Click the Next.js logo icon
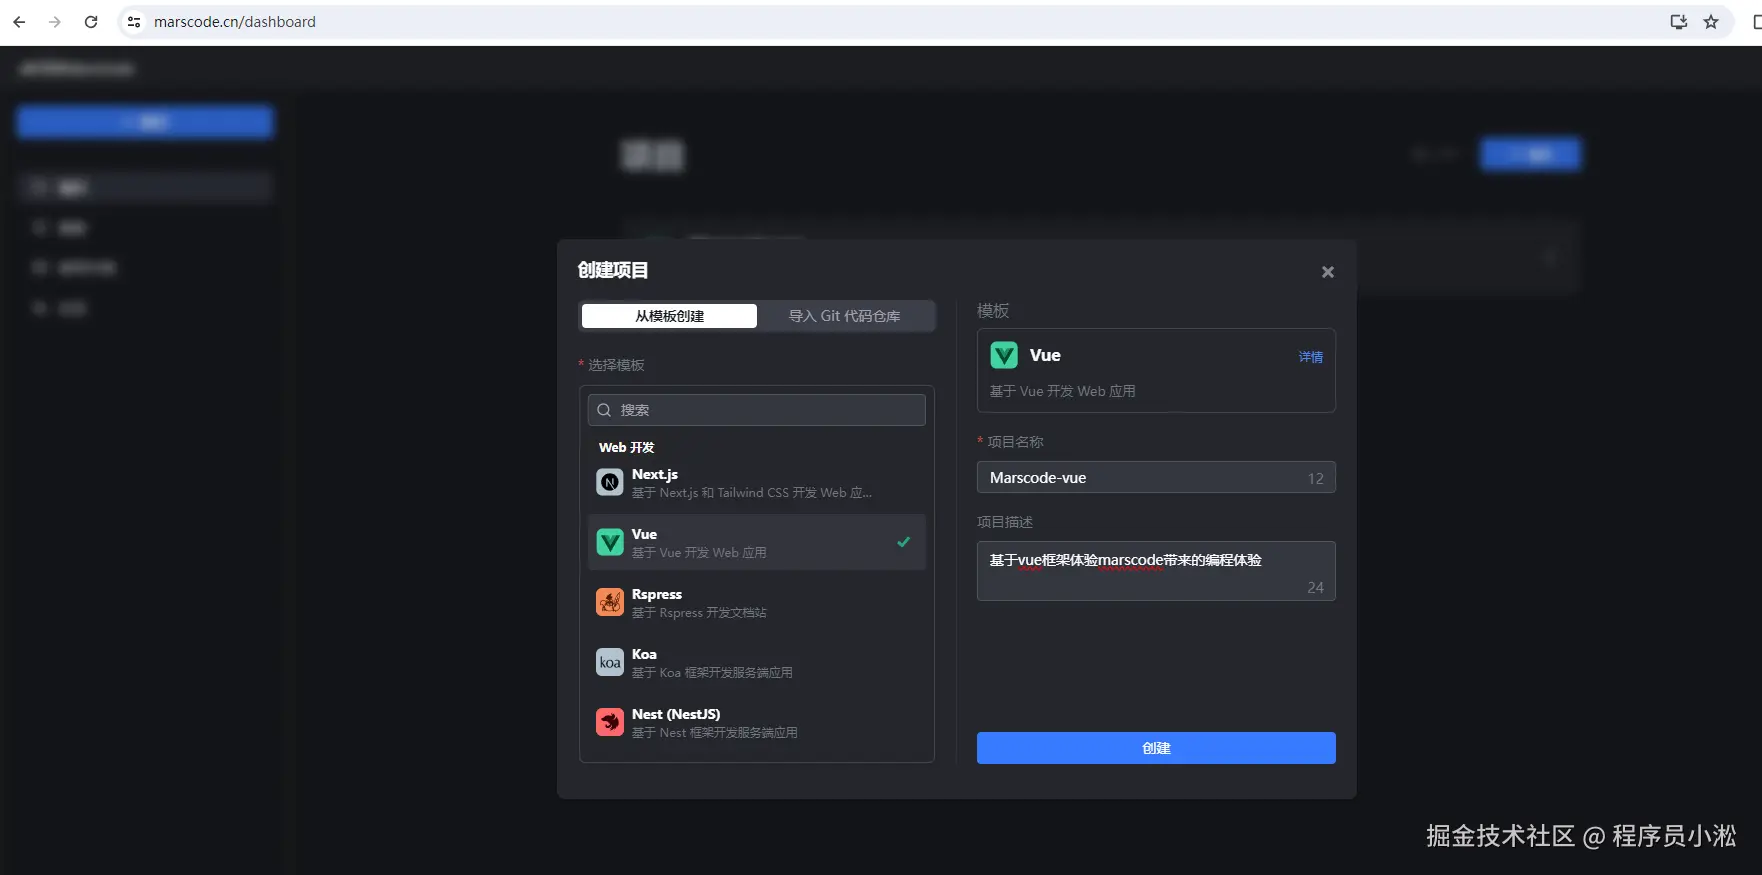Viewport: 1762px width, 875px height. click(610, 482)
